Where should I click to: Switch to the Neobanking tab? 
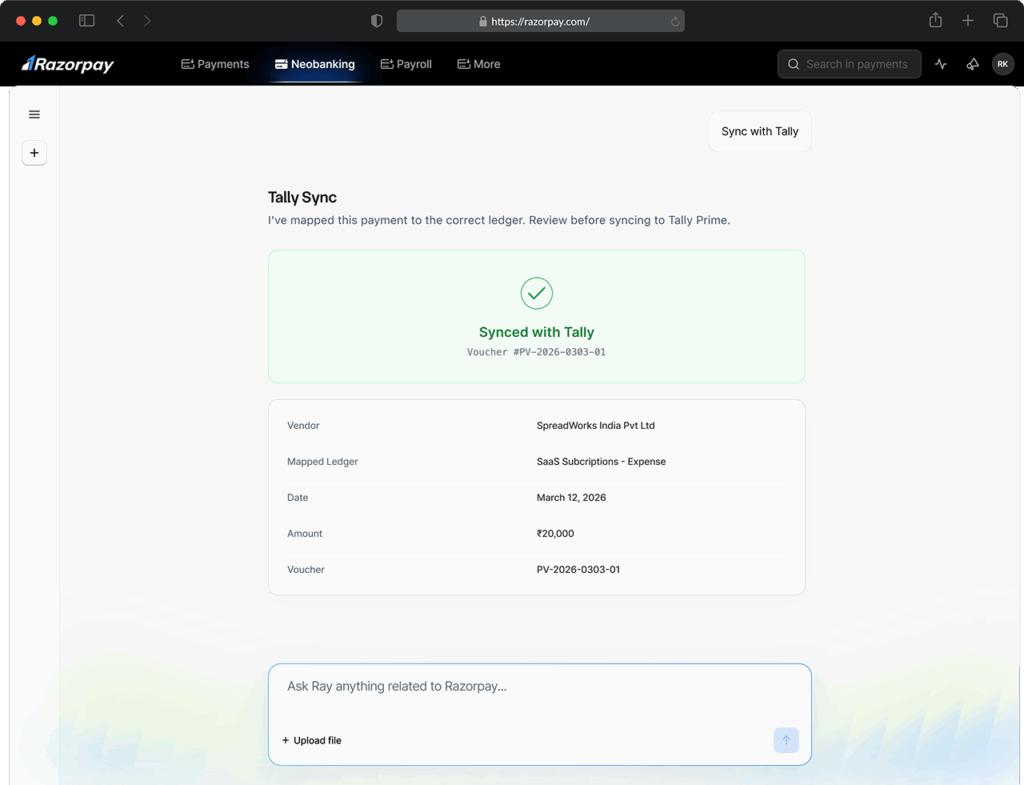tap(315, 64)
